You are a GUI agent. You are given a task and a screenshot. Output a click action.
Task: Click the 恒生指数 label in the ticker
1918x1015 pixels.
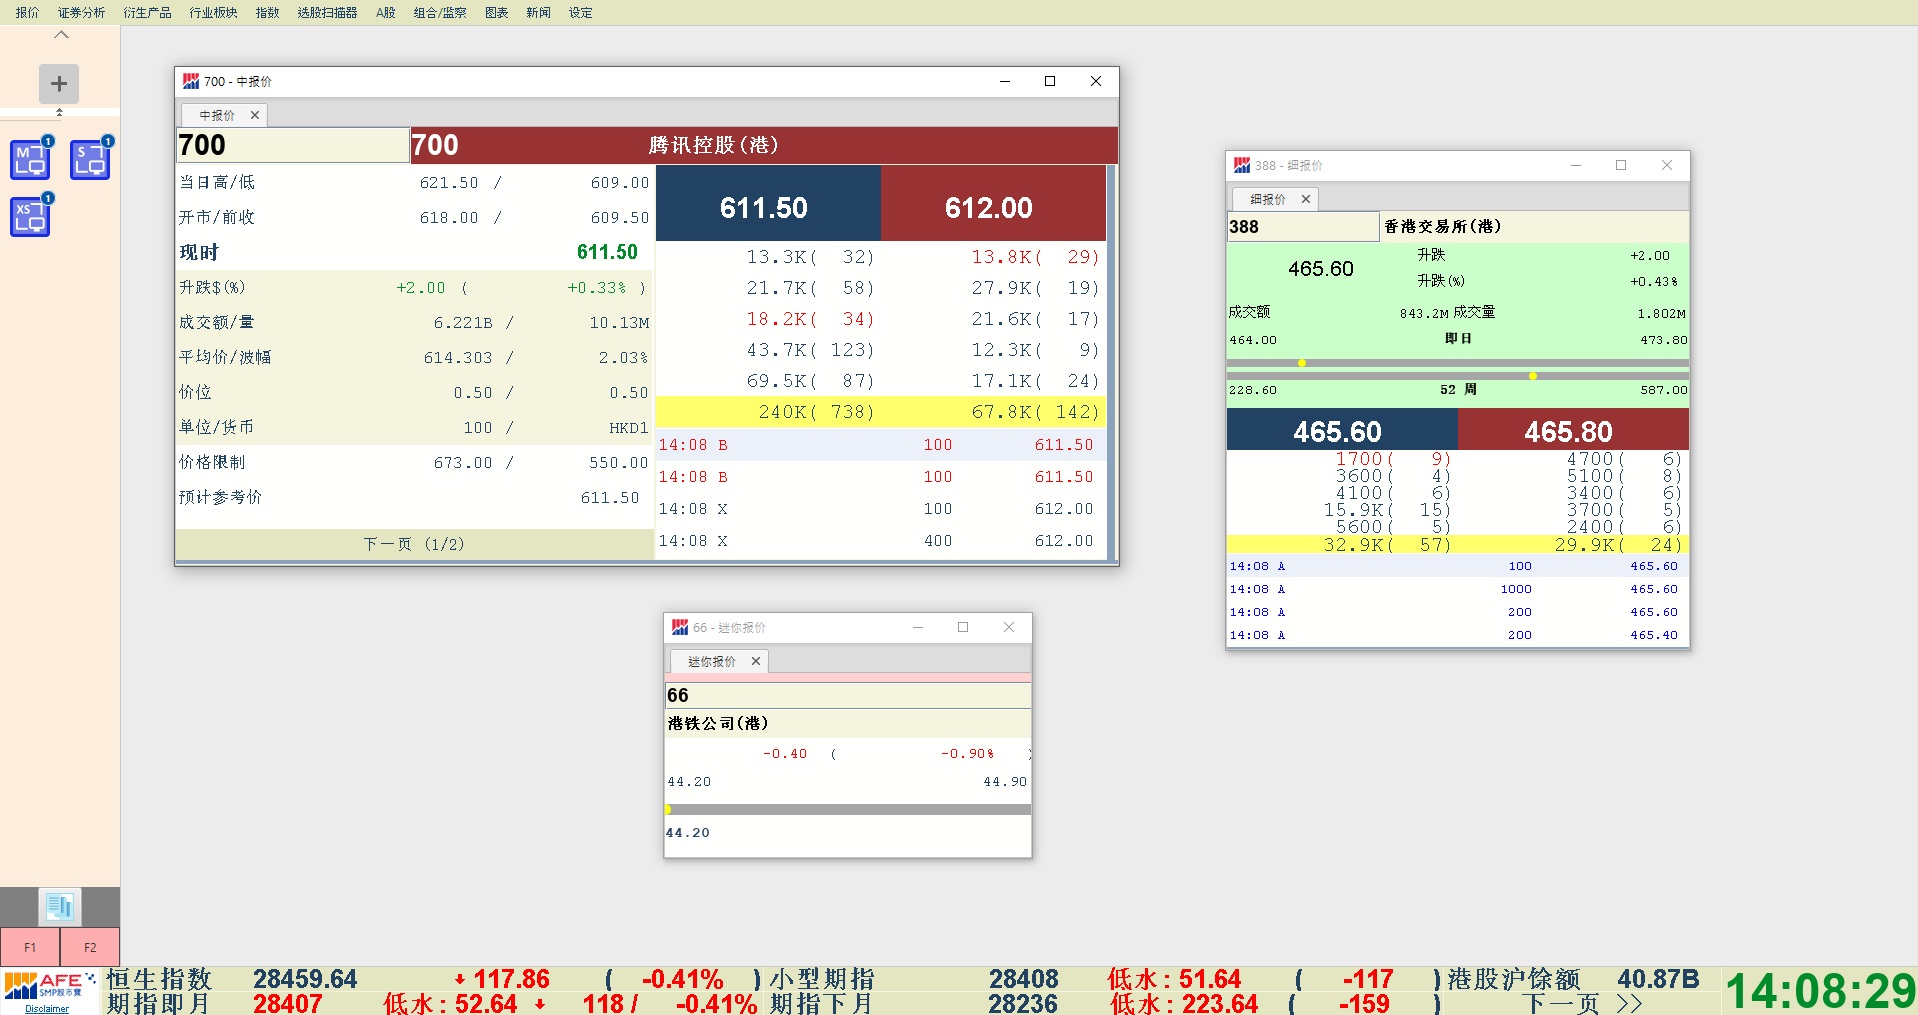(x=160, y=979)
